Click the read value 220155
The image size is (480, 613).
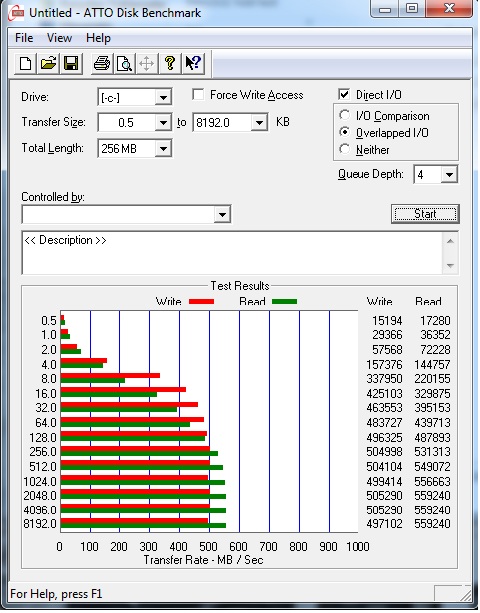click(432, 379)
